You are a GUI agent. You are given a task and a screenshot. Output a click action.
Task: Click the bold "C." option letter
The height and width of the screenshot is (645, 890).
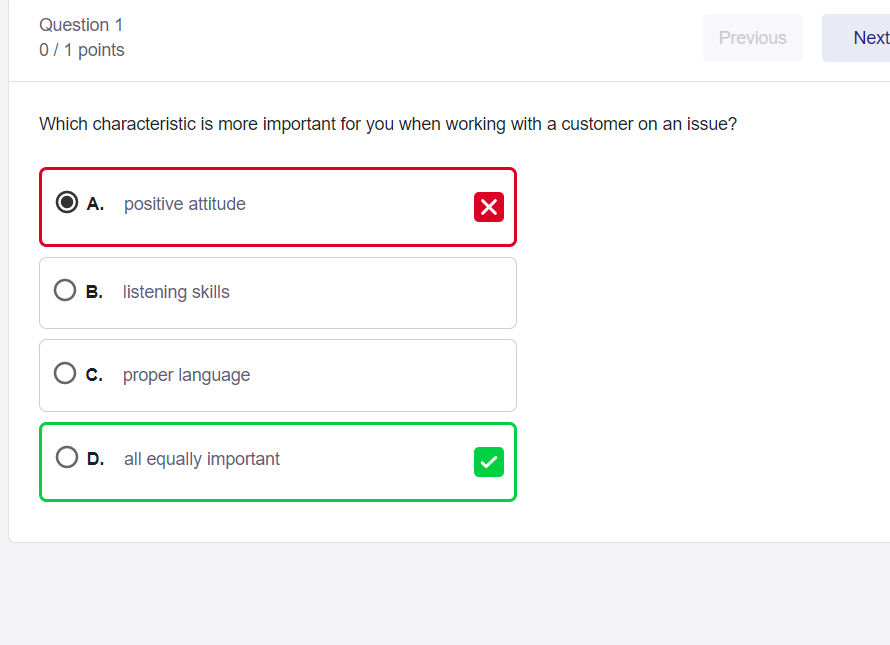coord(94,375)
